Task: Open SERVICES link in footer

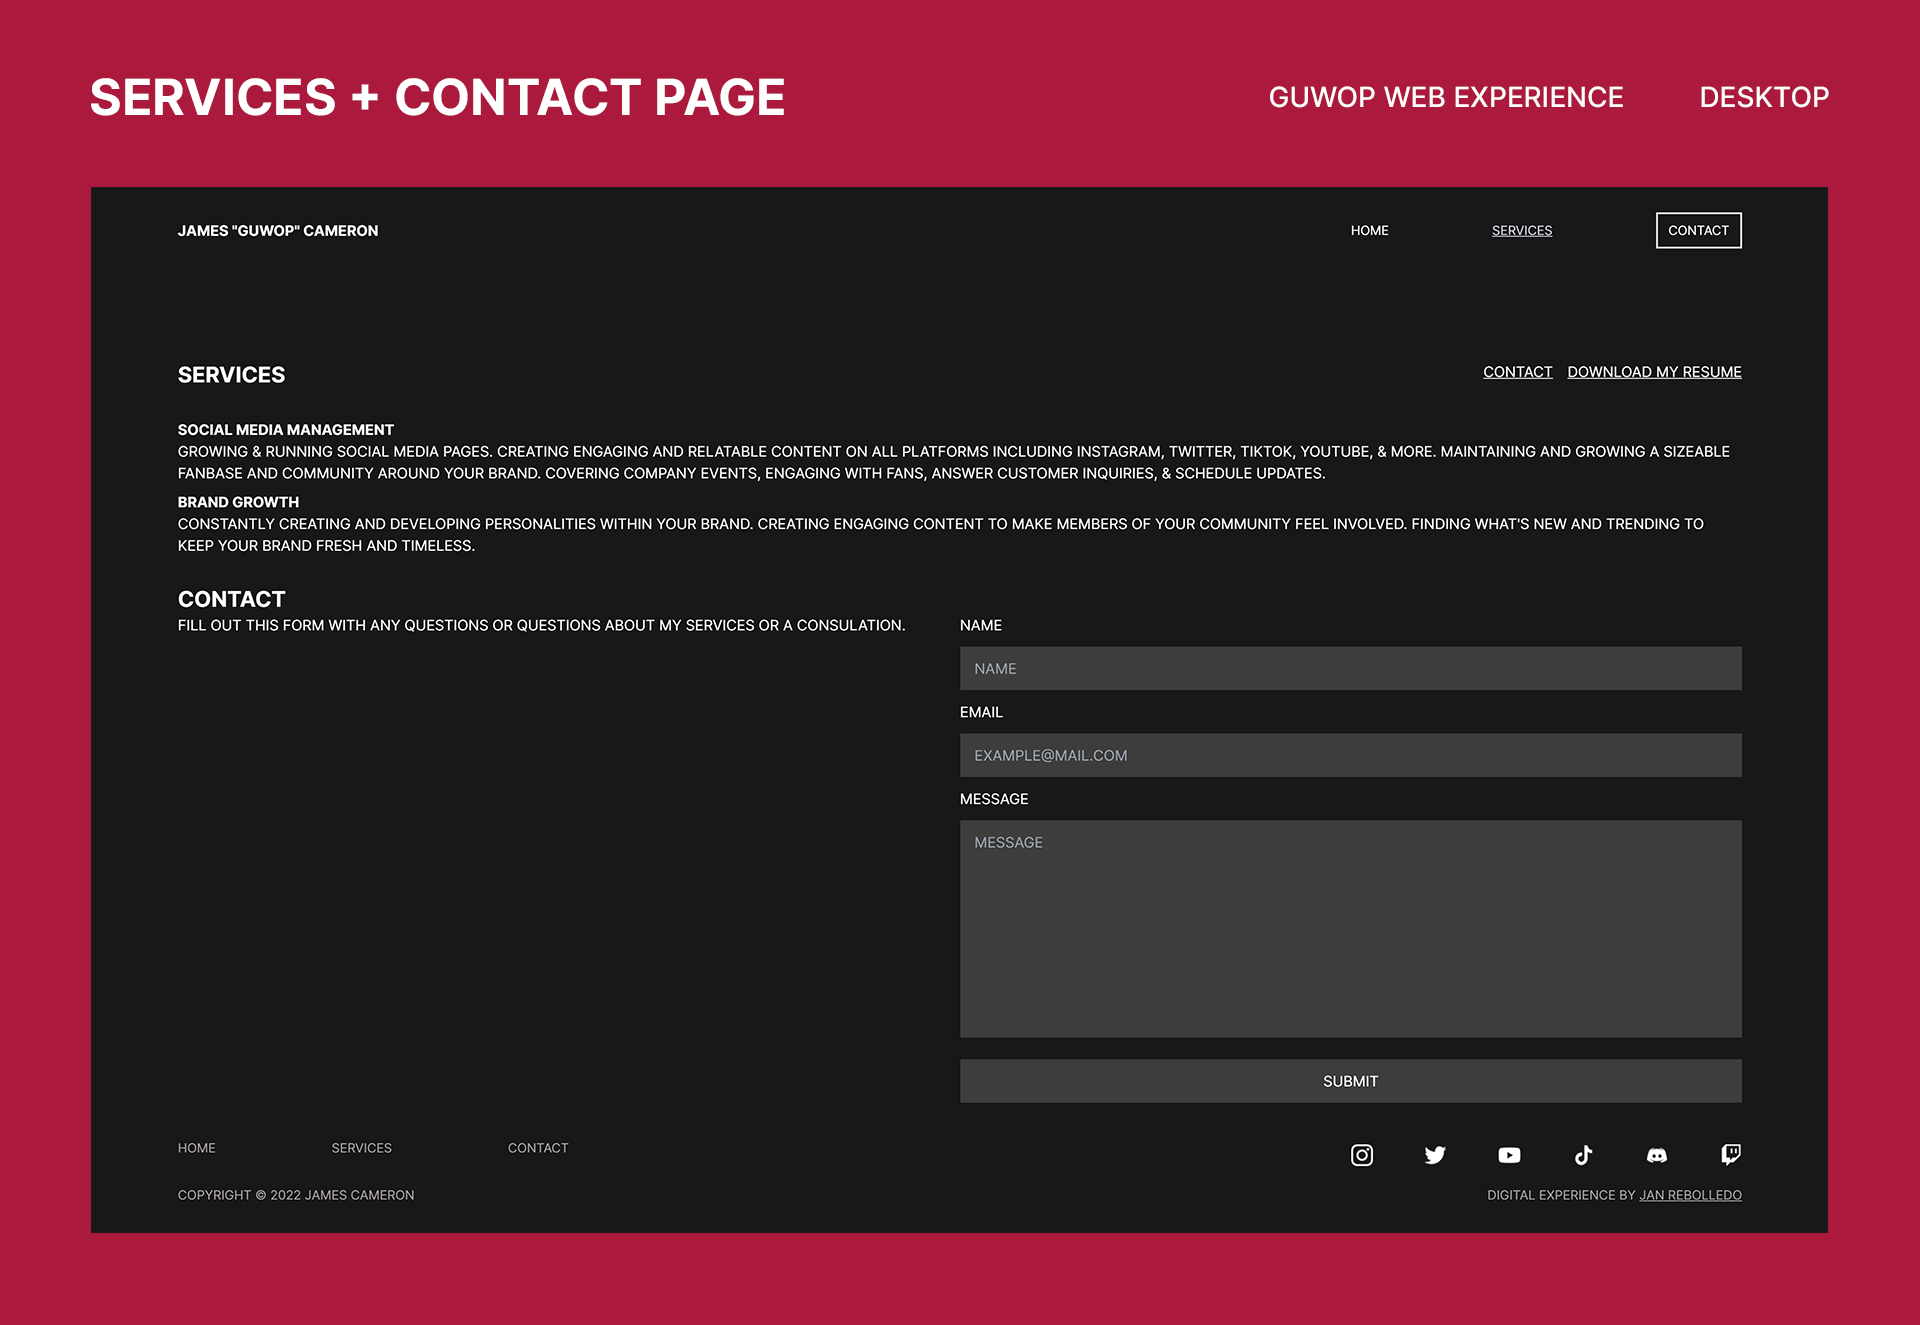Action: 361,1148
